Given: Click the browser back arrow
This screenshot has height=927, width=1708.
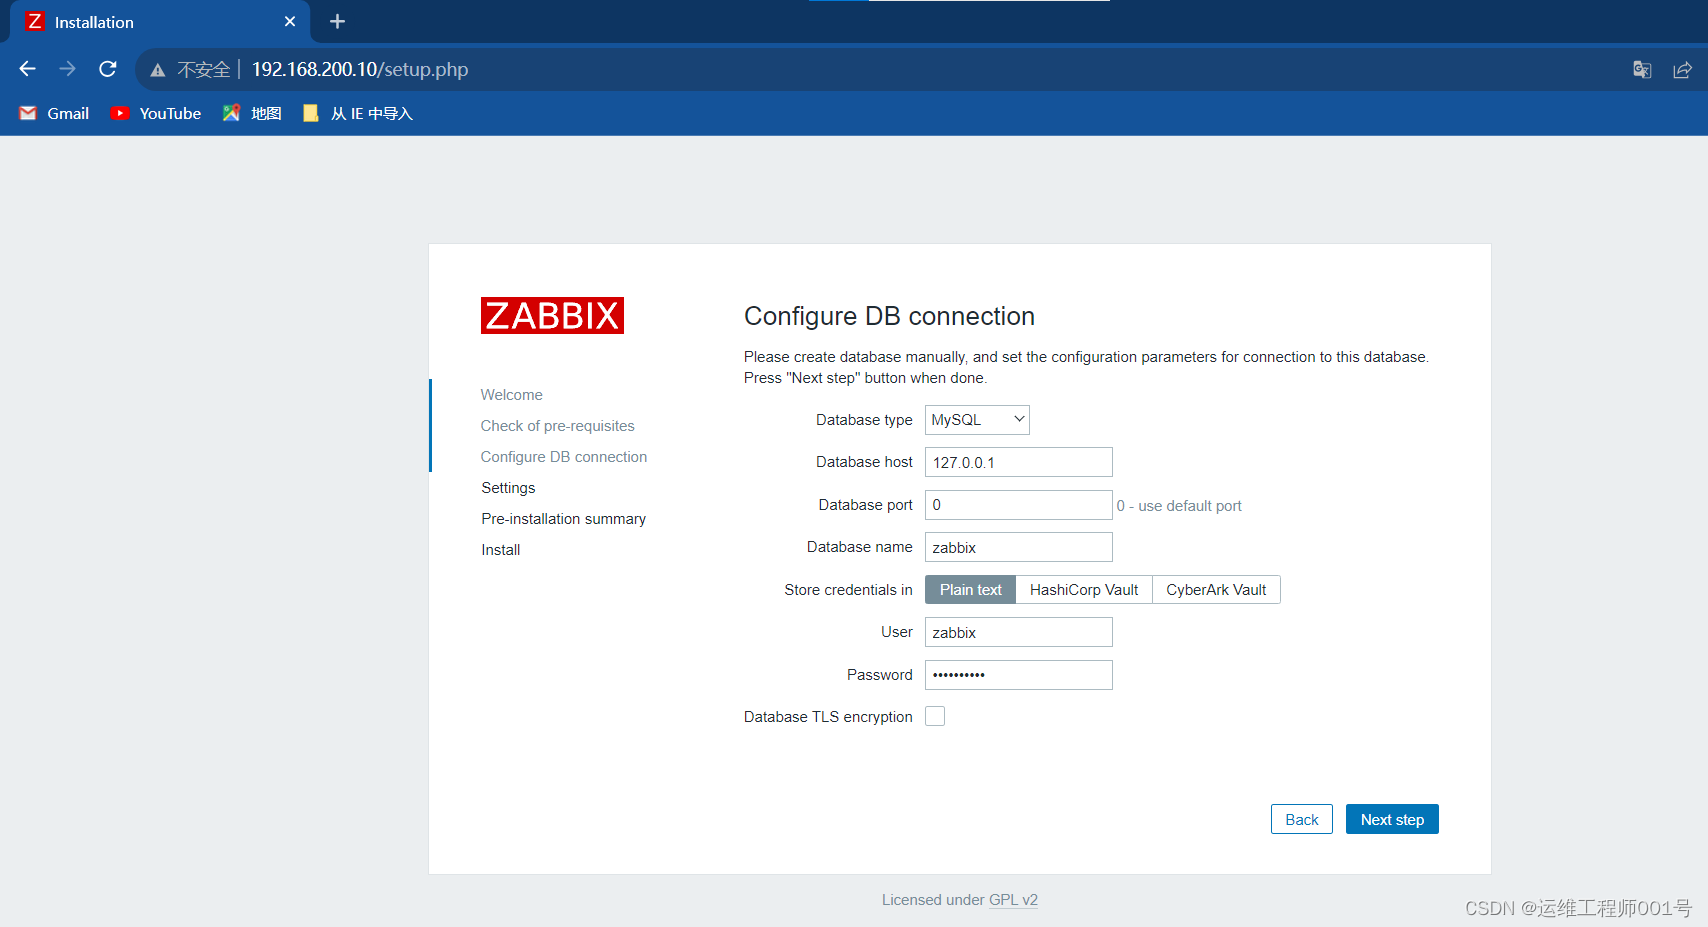Looking at the screenshot, I should 28,69.
